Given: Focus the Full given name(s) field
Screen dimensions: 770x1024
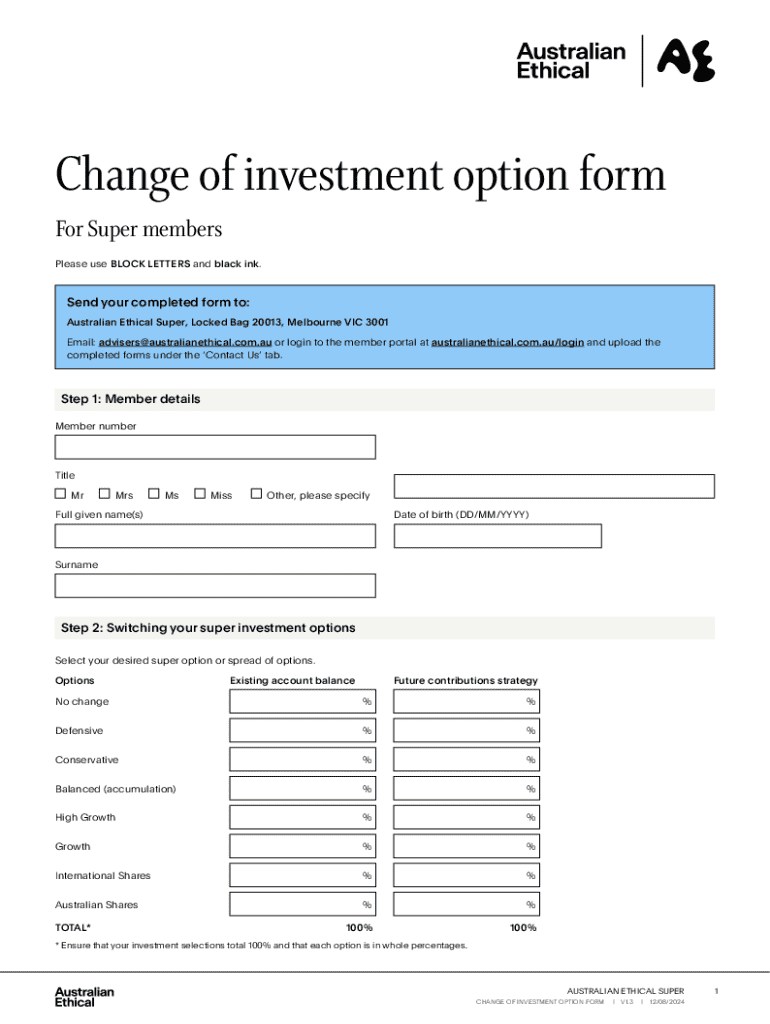Looking at the screenshot, I should [215, 536].
